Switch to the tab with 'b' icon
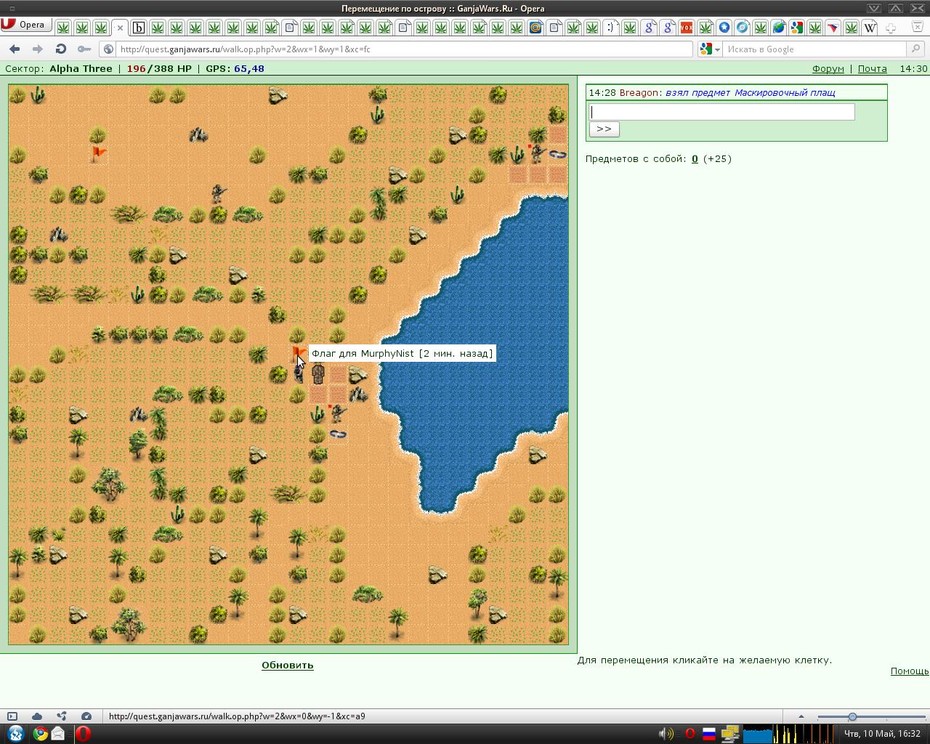 (139, 27)
